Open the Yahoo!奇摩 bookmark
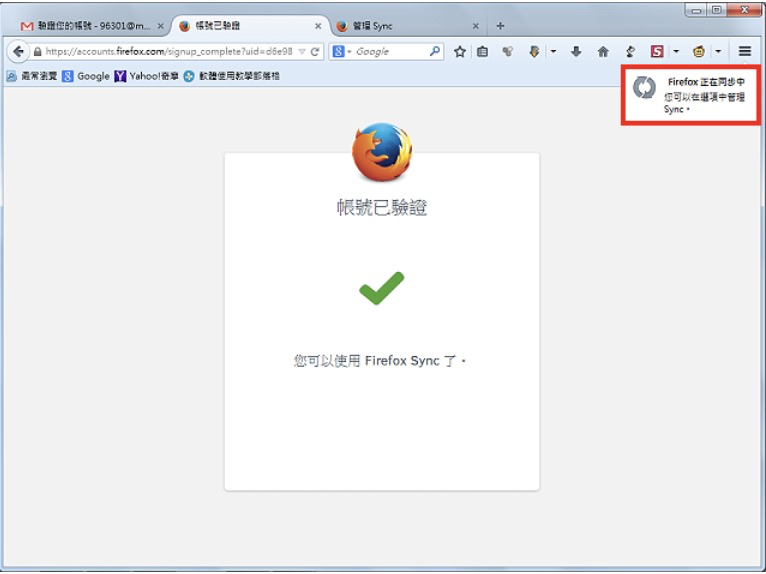Viewport: 766px width, 574px height. (147, 76)
